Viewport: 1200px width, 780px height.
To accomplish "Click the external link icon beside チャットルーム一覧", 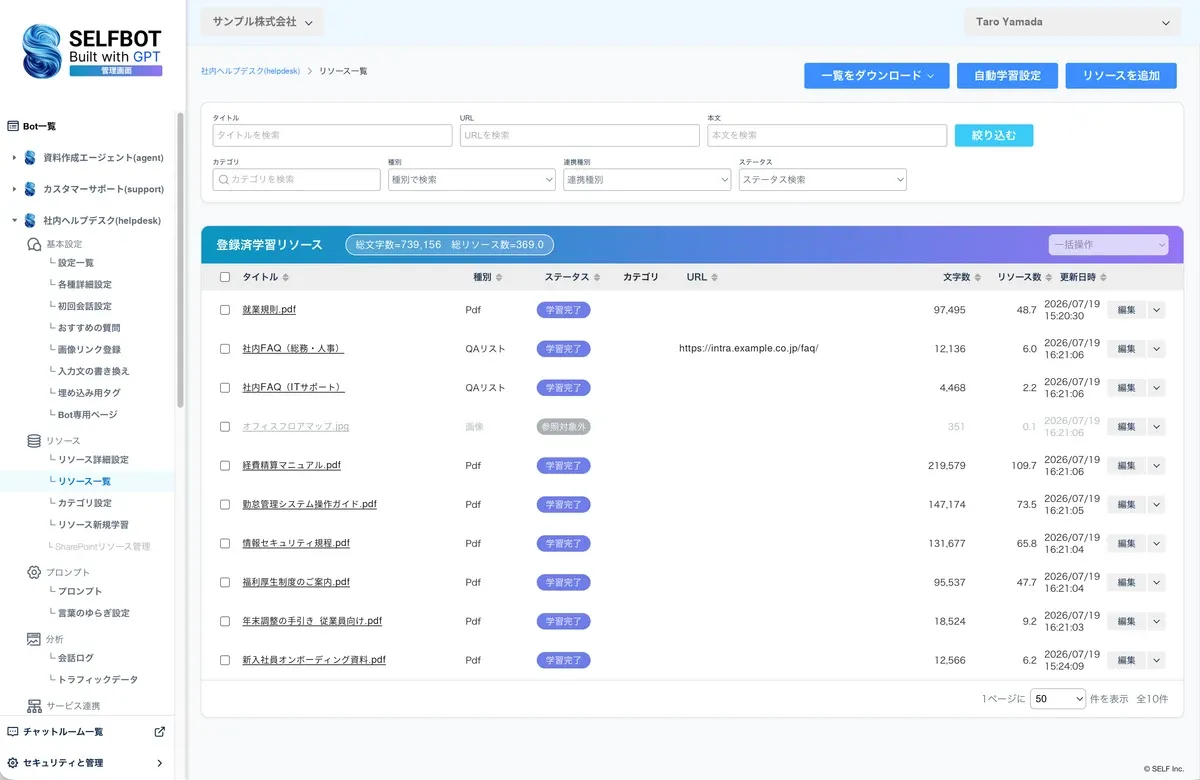I will point(160,732).
